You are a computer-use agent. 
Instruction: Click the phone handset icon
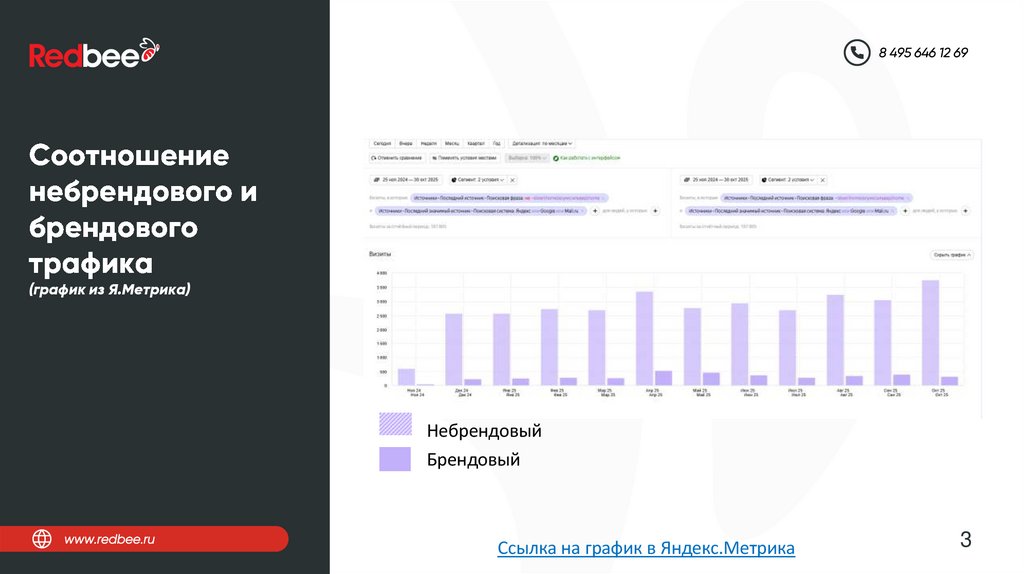coord(857,52)
